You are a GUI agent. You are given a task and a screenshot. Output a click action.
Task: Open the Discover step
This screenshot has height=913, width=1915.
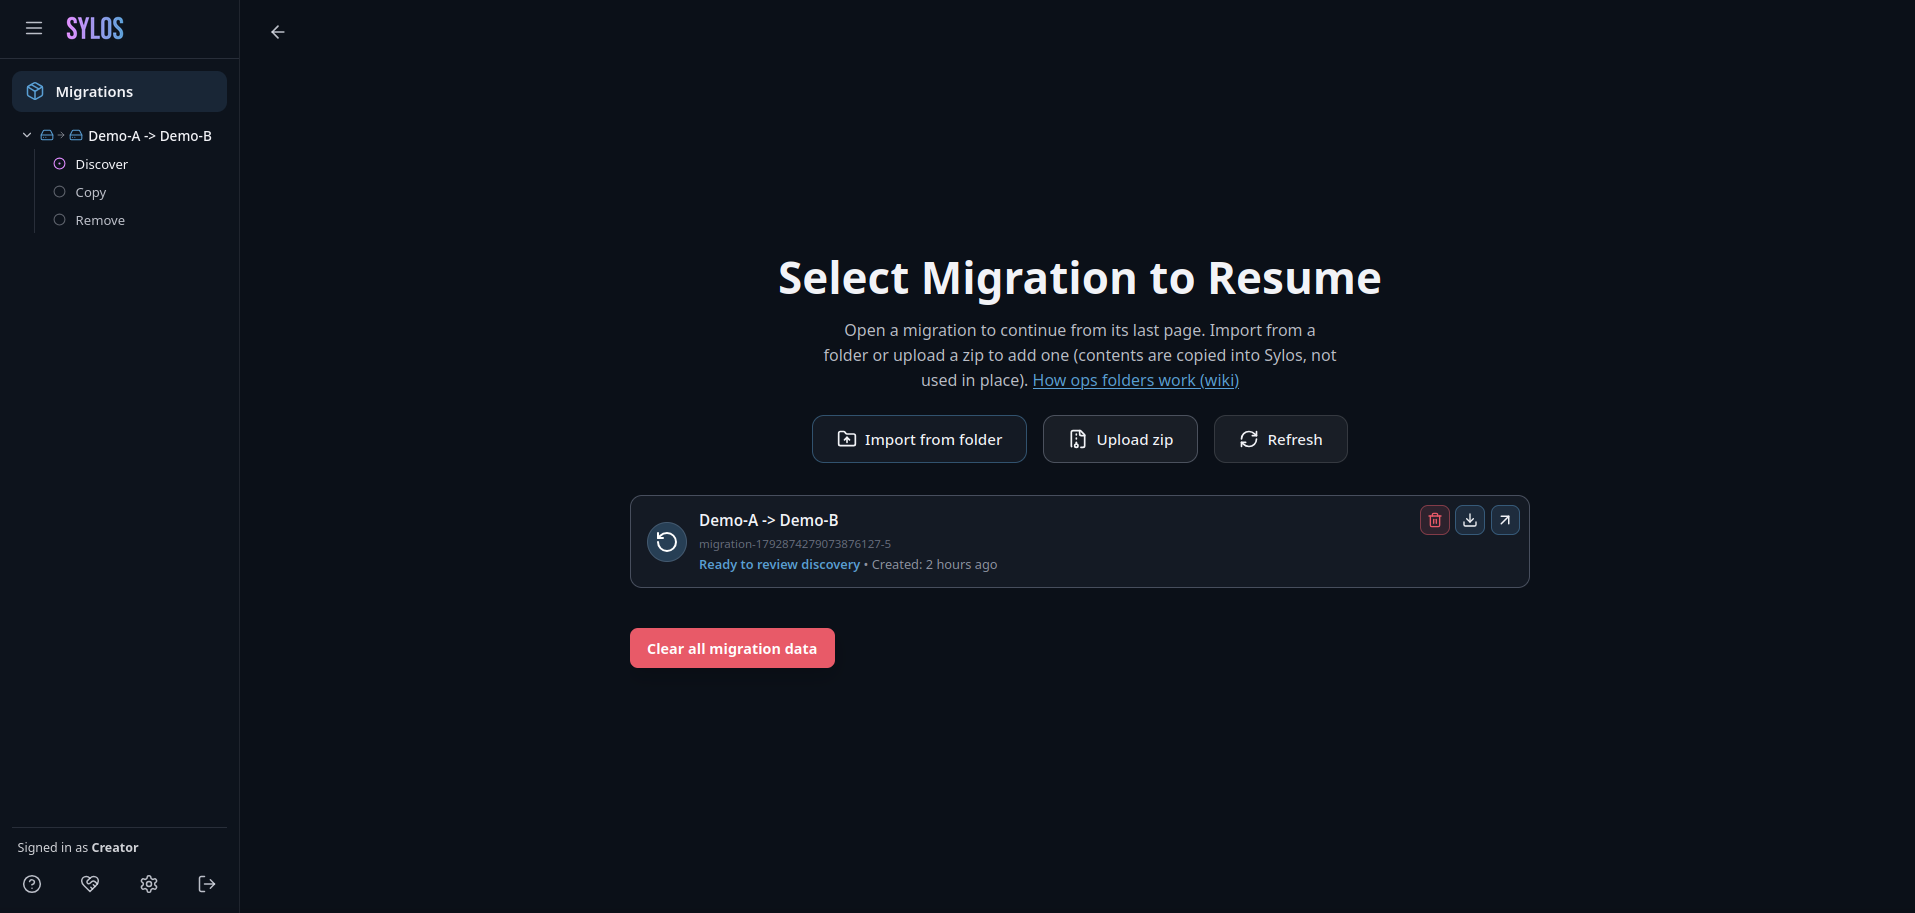point(102,164)
